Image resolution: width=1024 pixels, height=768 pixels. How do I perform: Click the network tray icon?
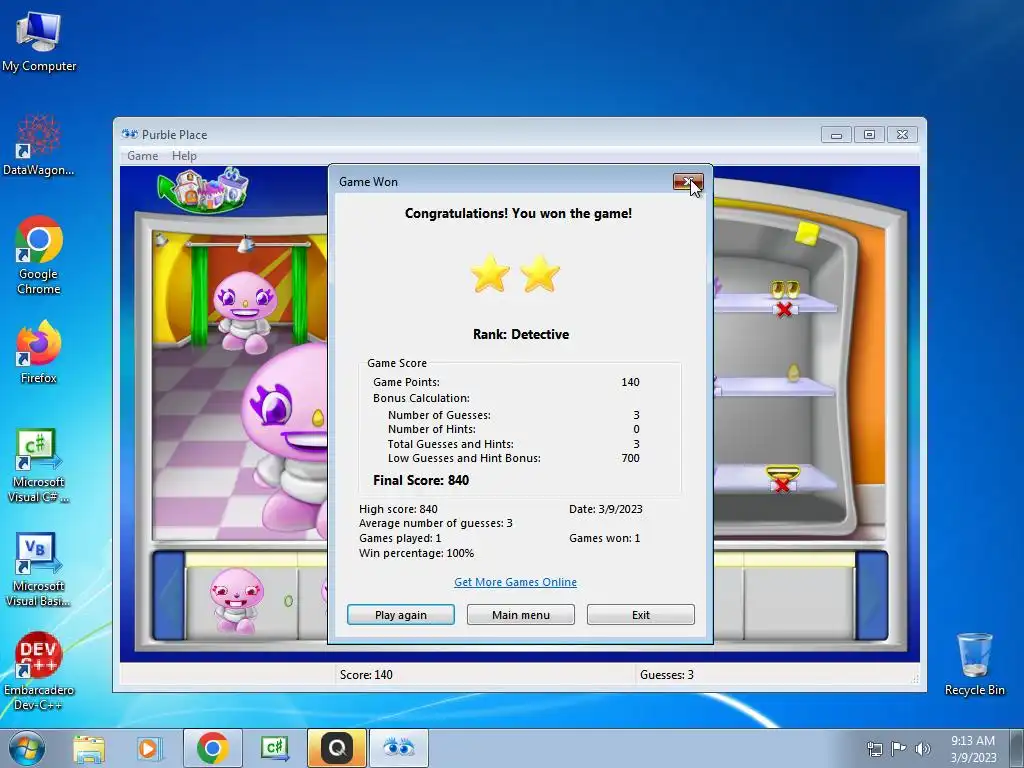tap(874, 748)
